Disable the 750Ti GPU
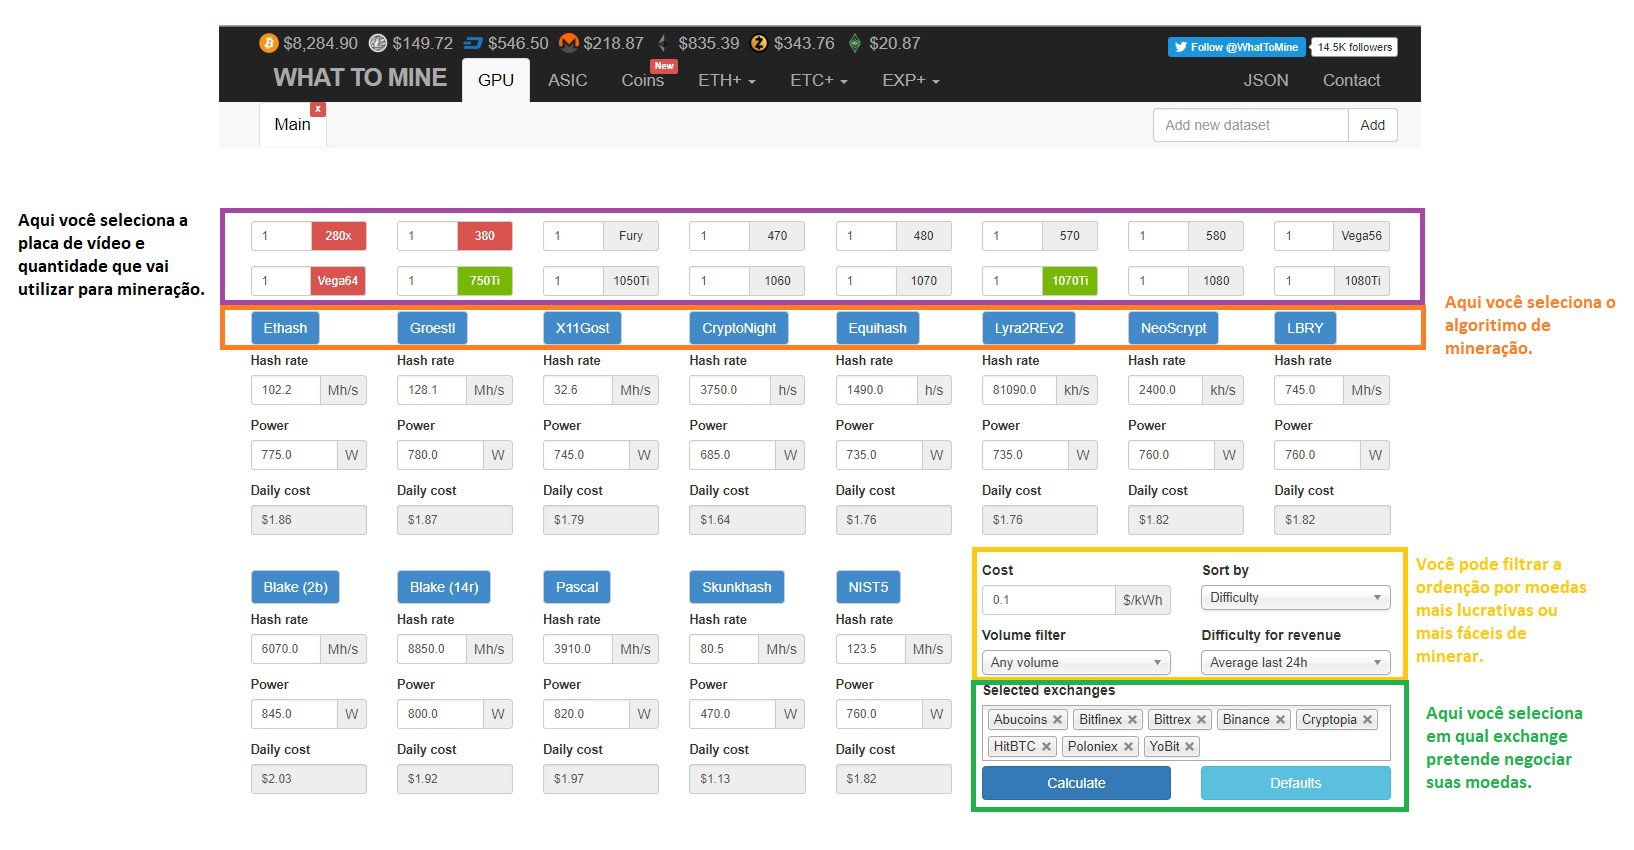 tap(485, 281)
